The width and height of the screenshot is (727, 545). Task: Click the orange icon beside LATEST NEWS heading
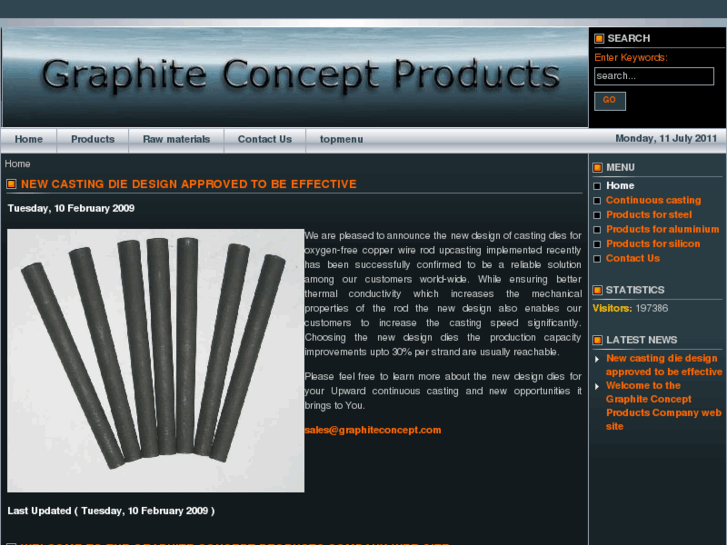point(598,340)
